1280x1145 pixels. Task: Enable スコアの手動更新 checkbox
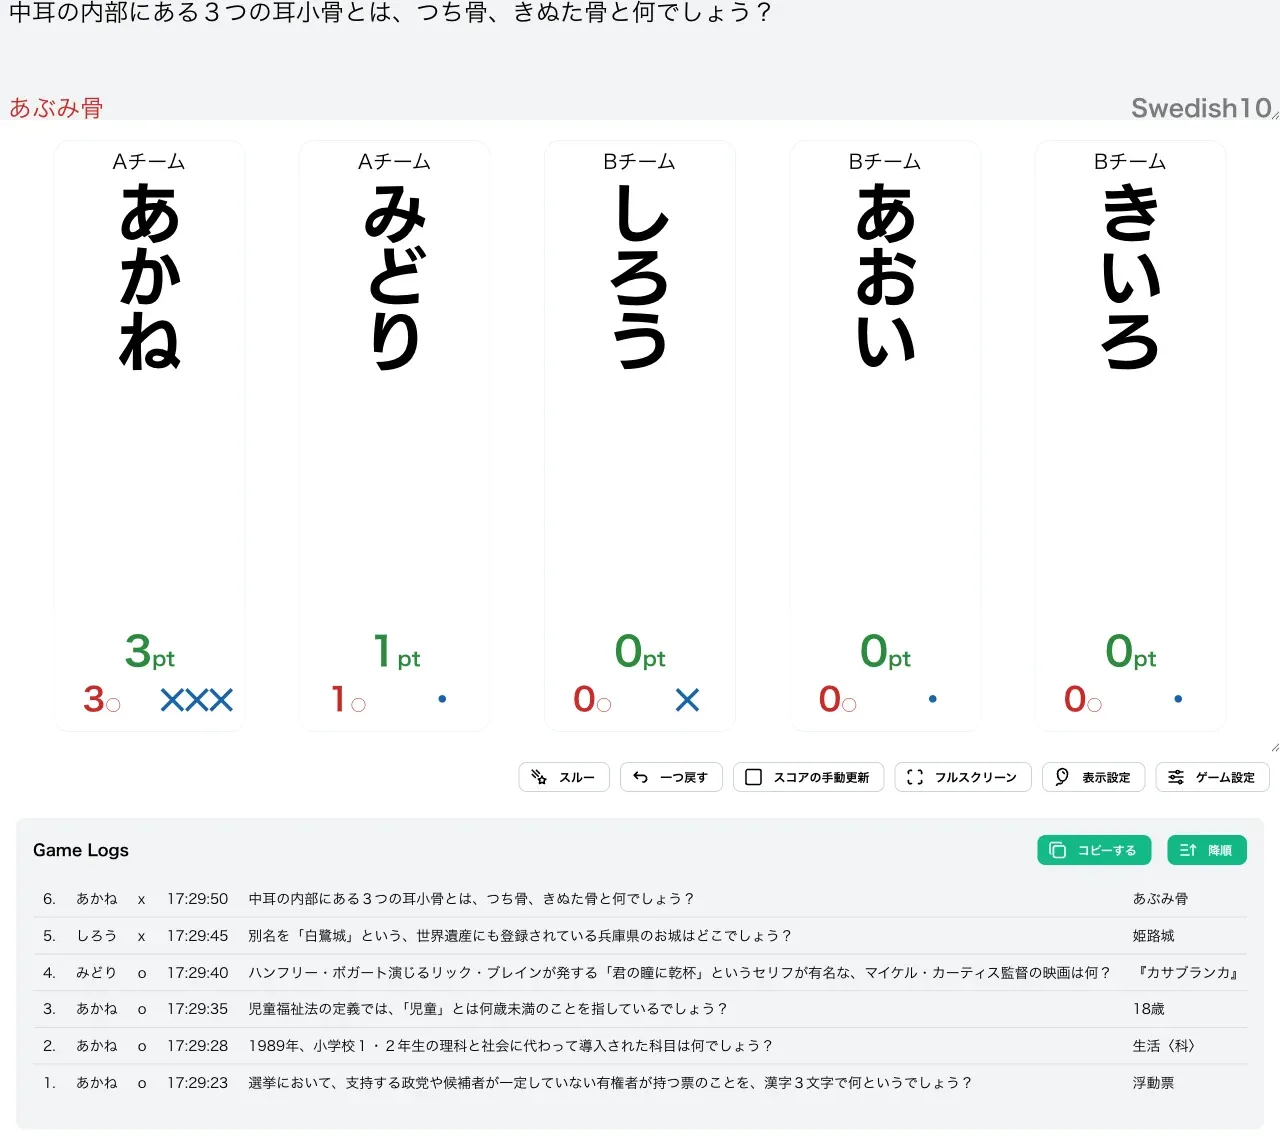pyautogui.click(x=808, y=777)
